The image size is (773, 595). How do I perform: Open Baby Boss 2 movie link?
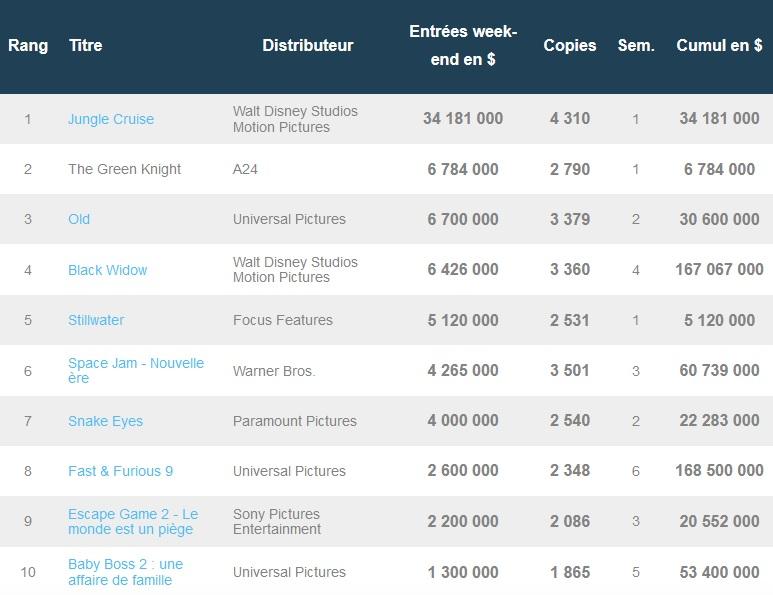[x=125, y=572]
